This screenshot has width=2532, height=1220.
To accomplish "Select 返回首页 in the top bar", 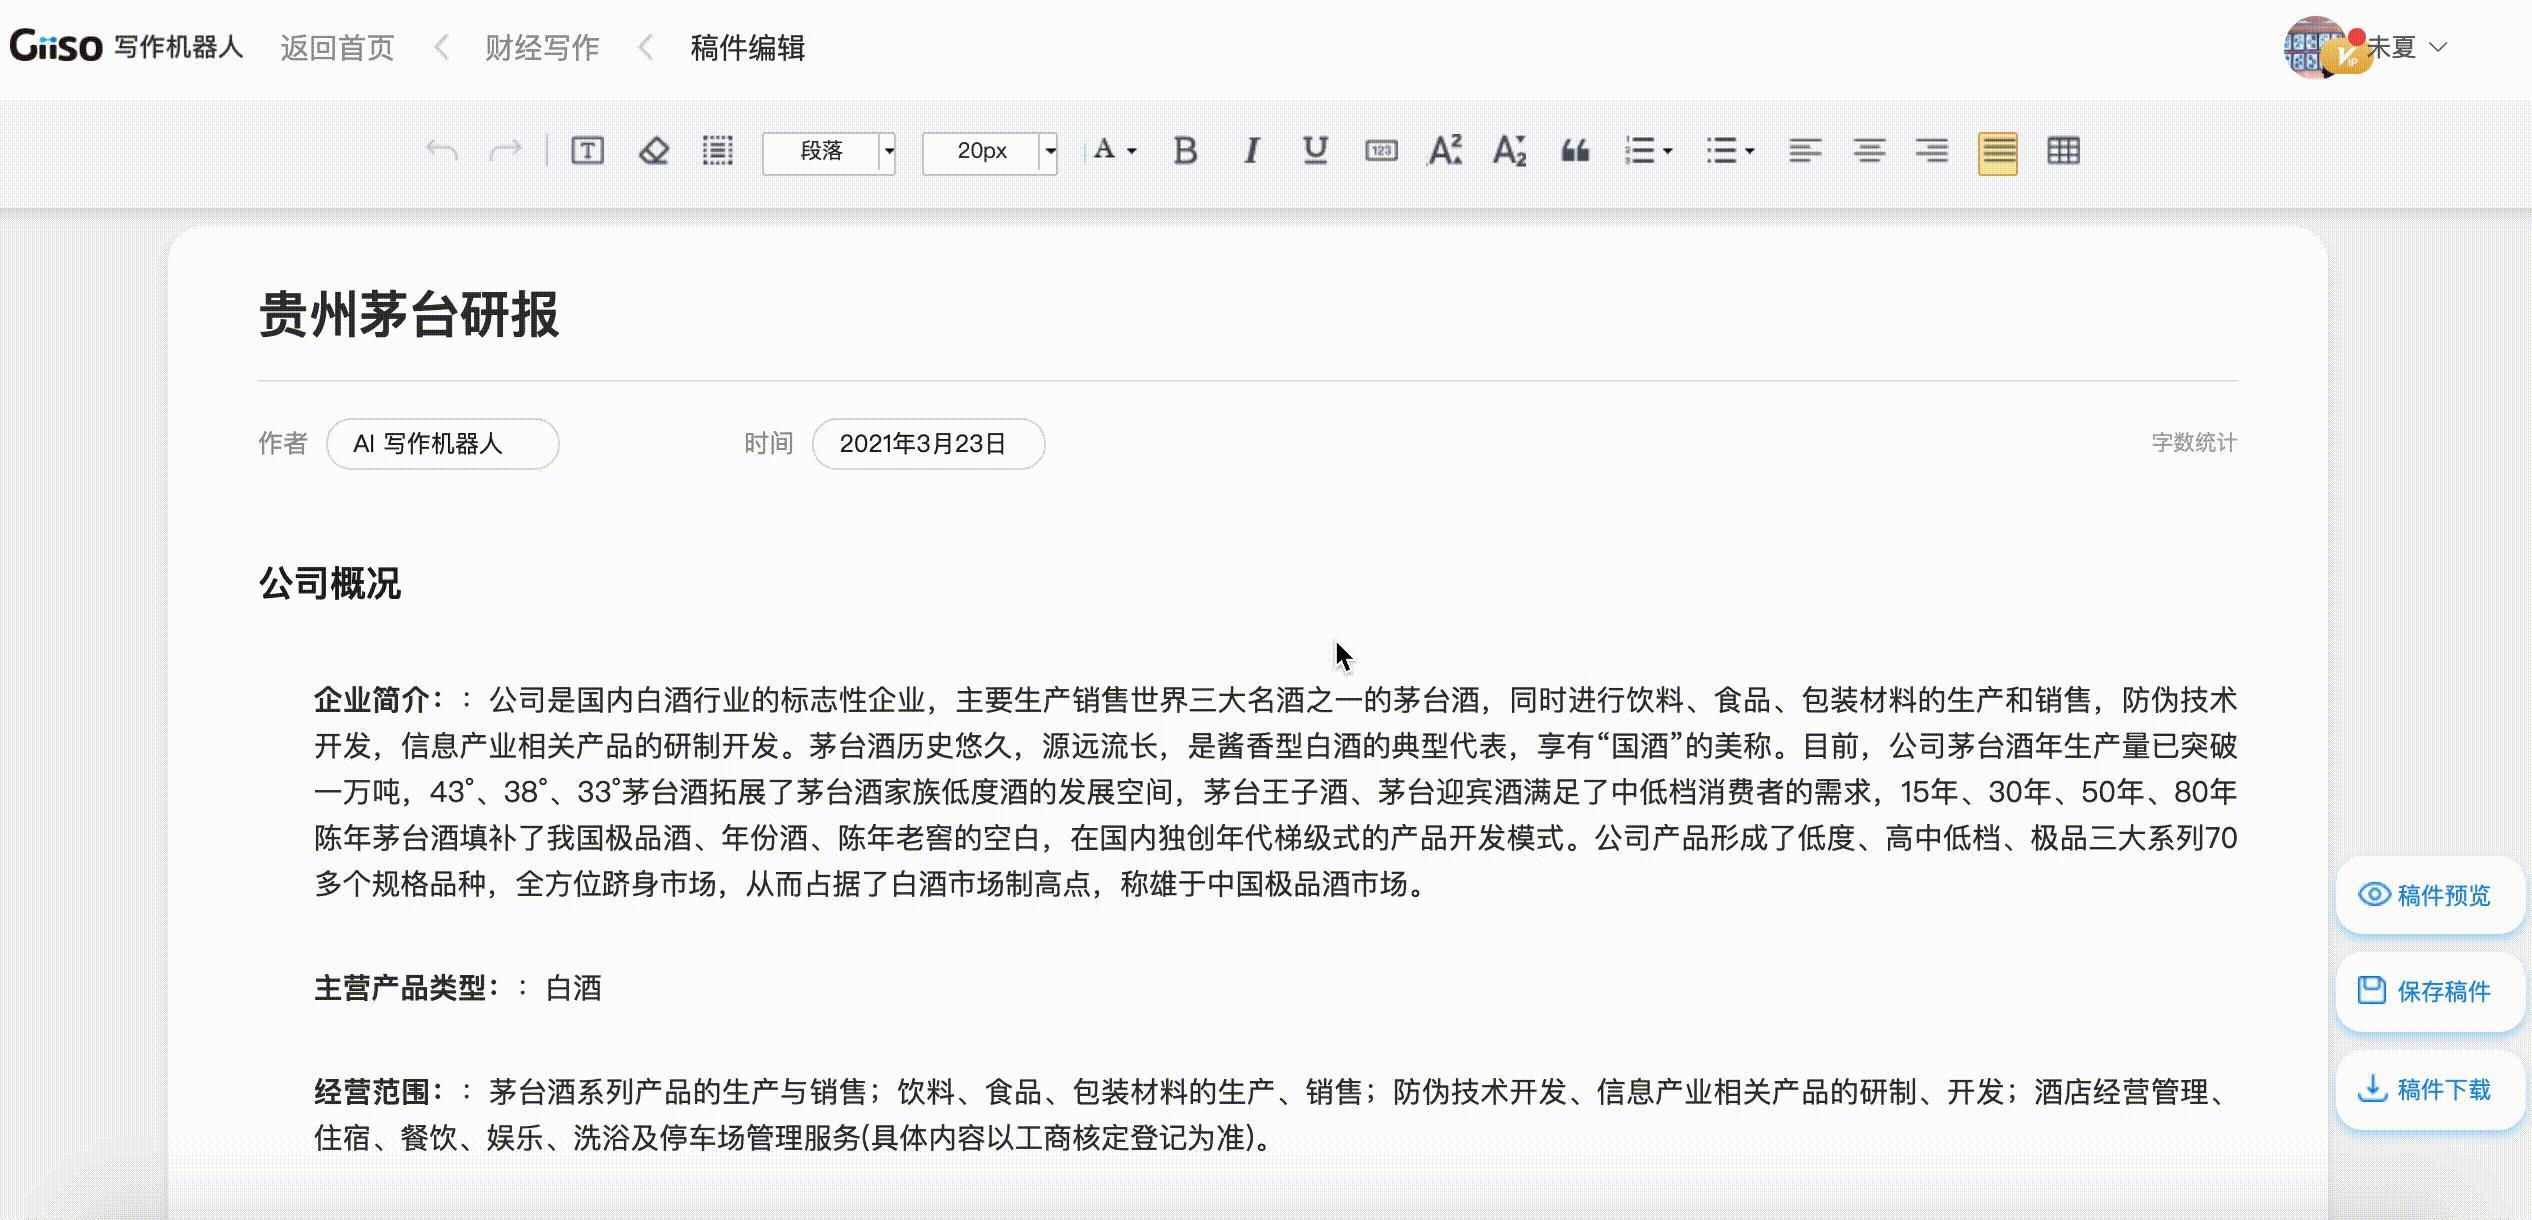I will point(336,47).
